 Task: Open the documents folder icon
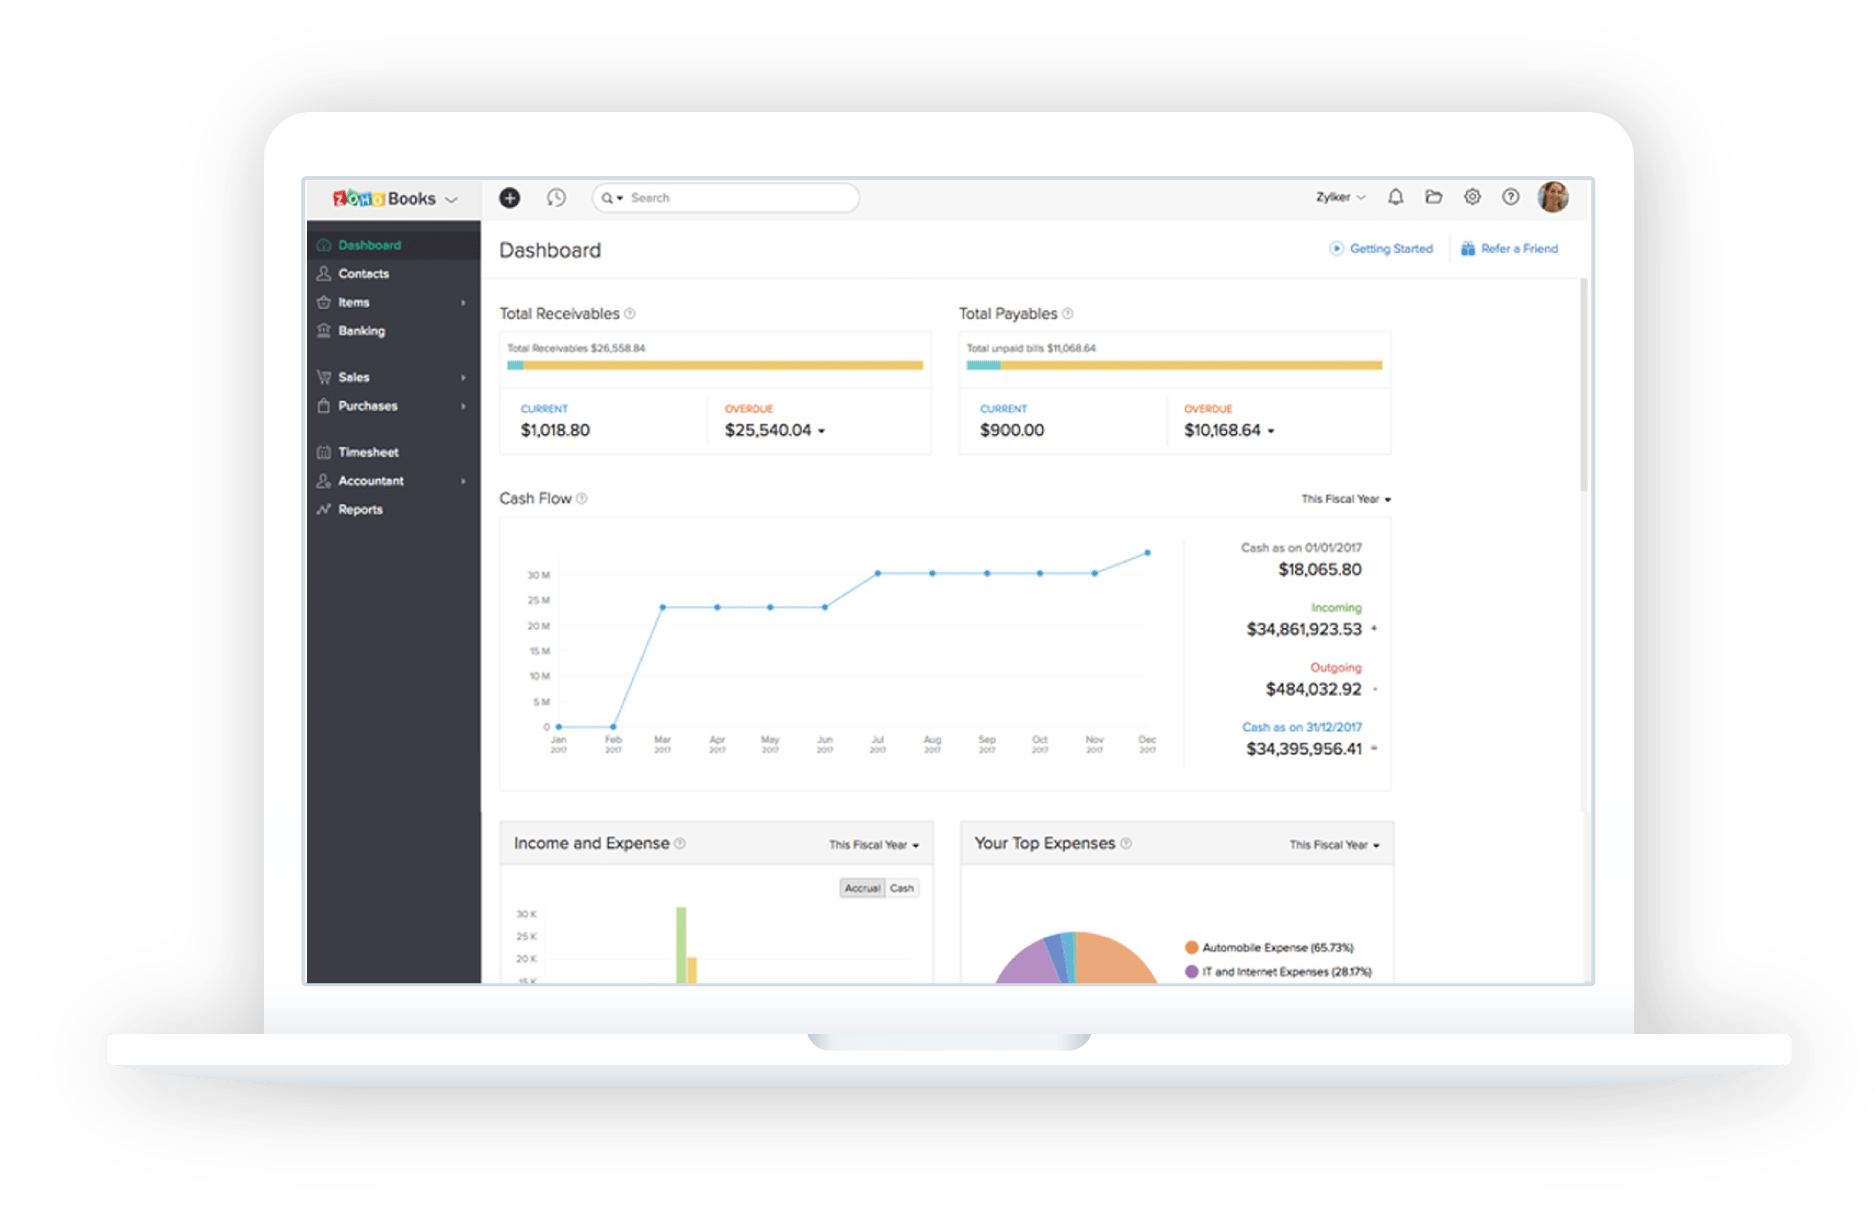point(1433,197)
